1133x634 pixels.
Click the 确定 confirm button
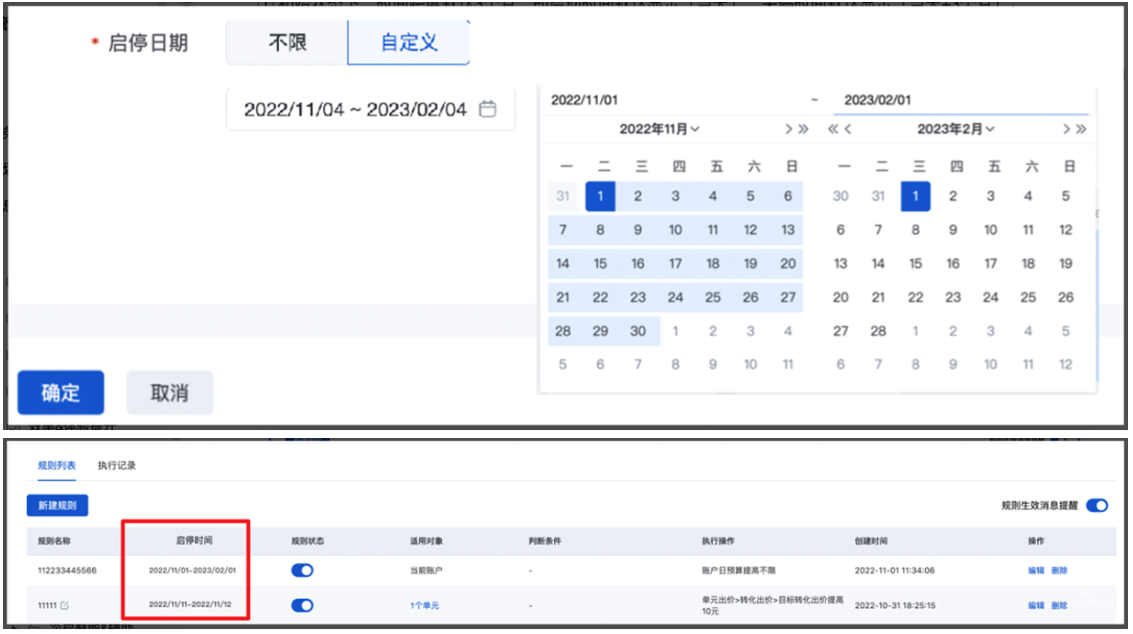pyautogui.click(x=61, y=393)
